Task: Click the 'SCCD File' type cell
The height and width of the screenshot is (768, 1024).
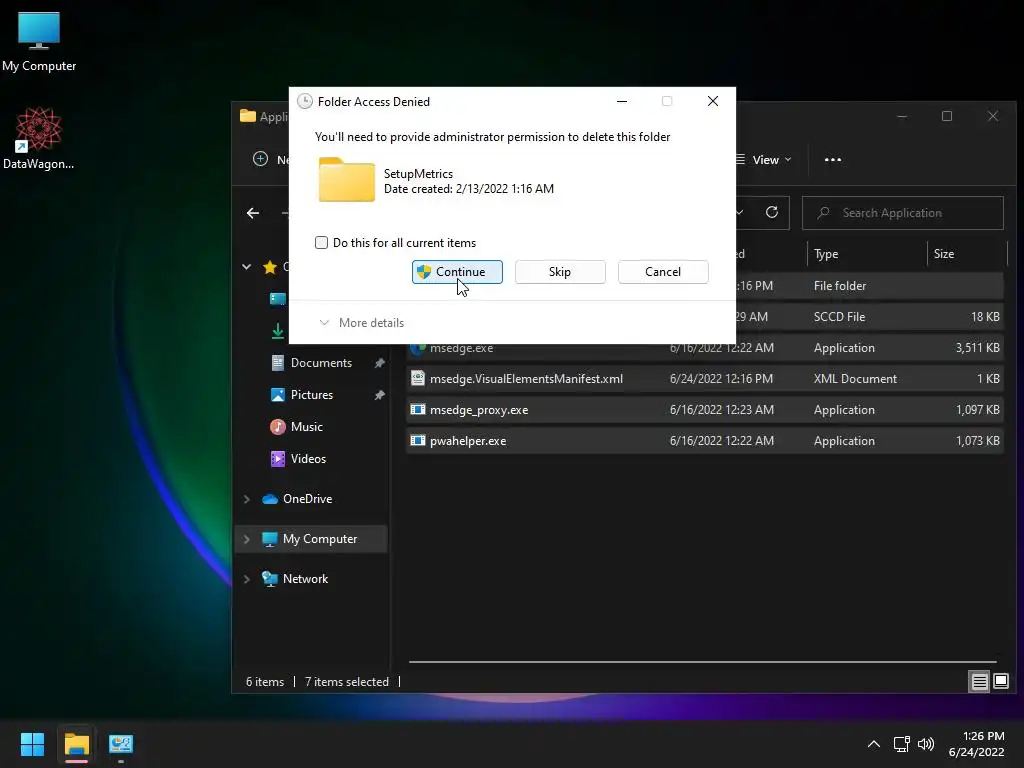Action: tap(839, 317)
